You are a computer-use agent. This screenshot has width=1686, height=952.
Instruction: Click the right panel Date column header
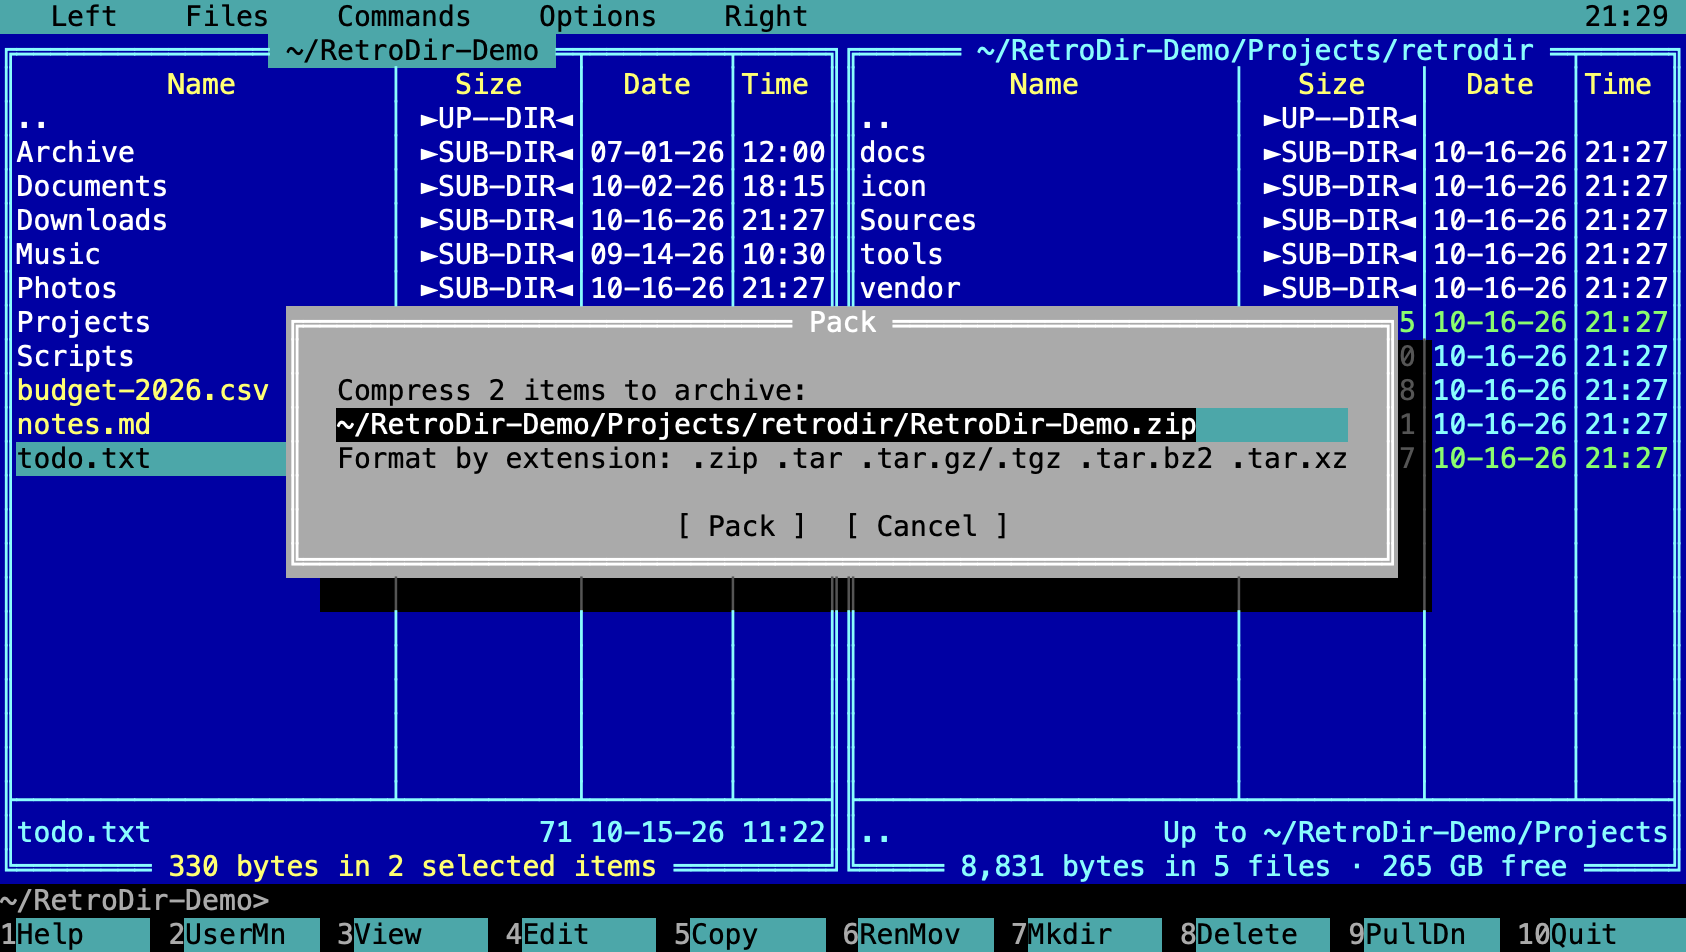[1500, 84]
